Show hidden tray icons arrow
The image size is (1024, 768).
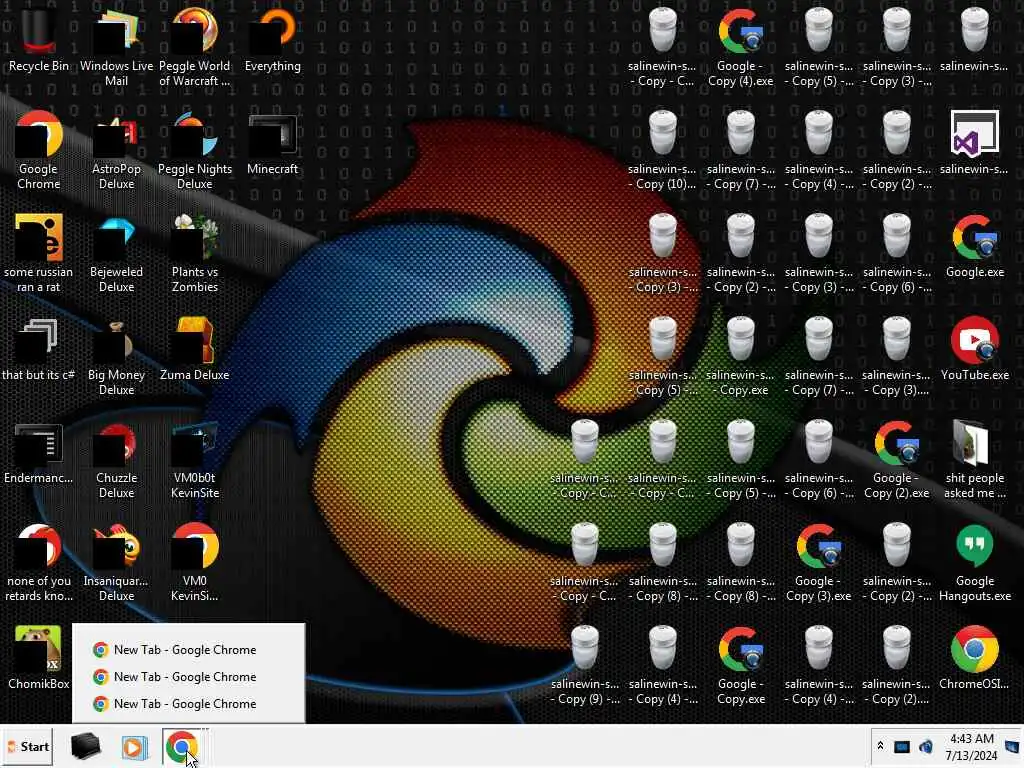pyautogui.click(x=880, y=746)
